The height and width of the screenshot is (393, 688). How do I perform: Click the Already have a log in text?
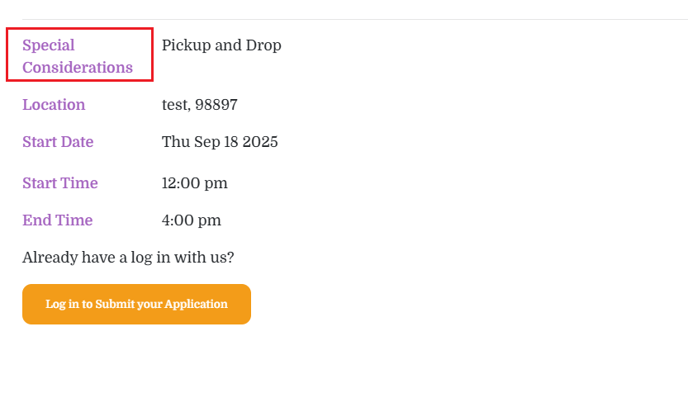(x=128, y=258)
